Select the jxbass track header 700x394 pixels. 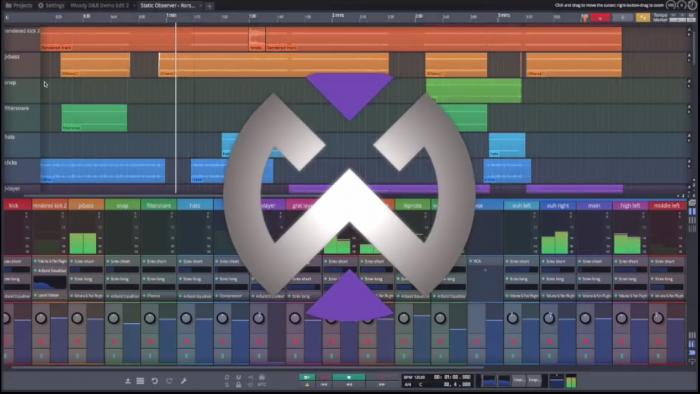(21, 65)
